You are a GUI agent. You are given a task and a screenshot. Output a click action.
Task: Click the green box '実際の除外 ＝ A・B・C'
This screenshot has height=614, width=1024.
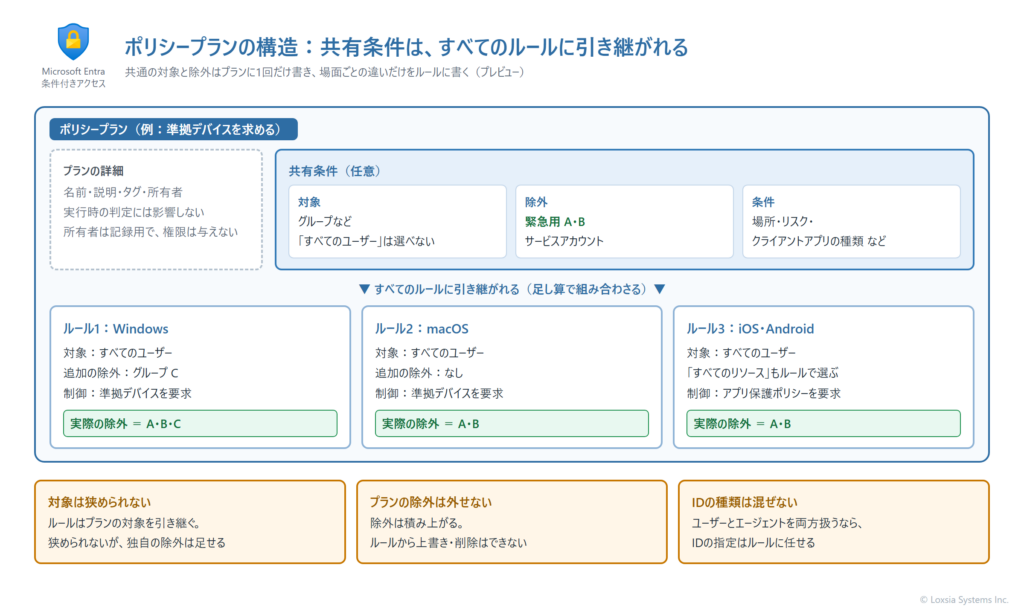tap(200, 423)
